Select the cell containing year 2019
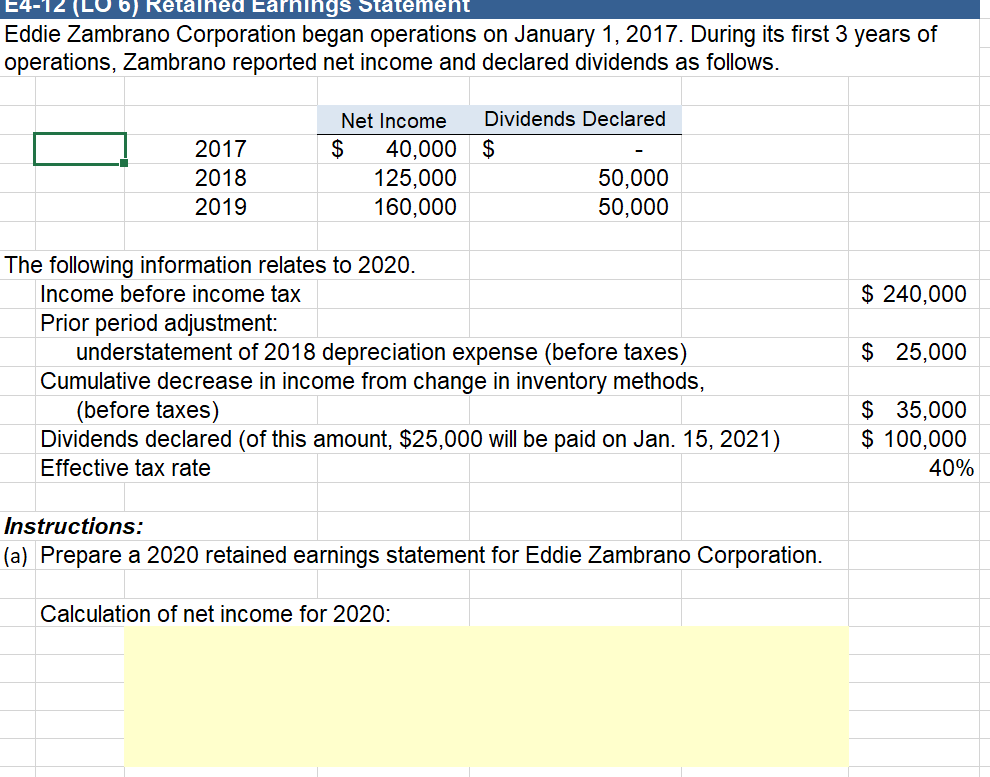 tap(220, 207)
